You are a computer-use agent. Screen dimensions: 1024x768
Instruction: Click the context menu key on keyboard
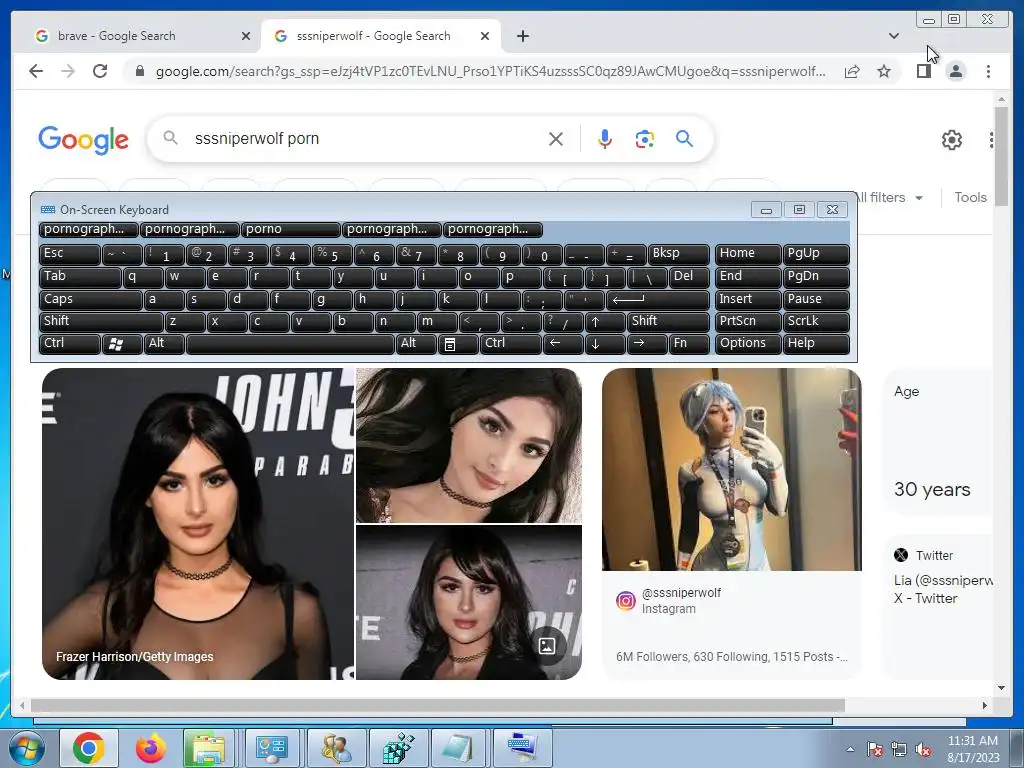tap(457, 344)
